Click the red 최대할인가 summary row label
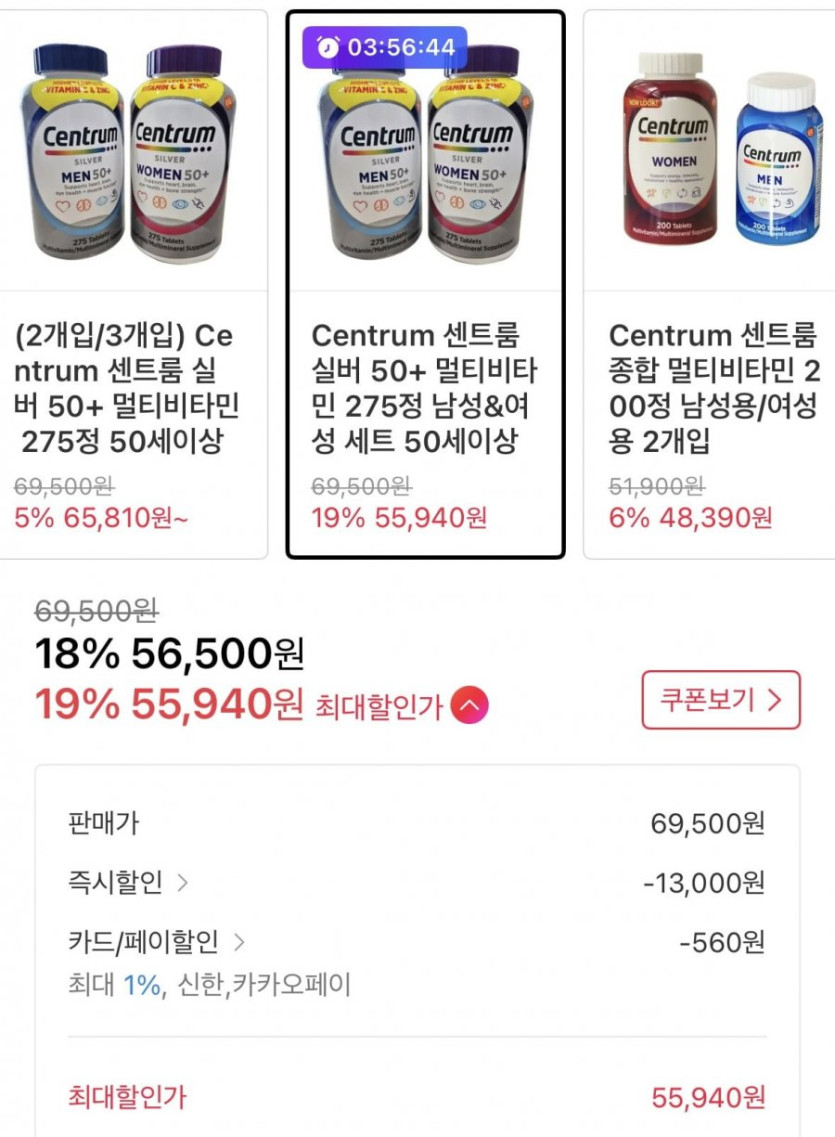Viewport: 835px width, 1137px height. coord(126,1097)
